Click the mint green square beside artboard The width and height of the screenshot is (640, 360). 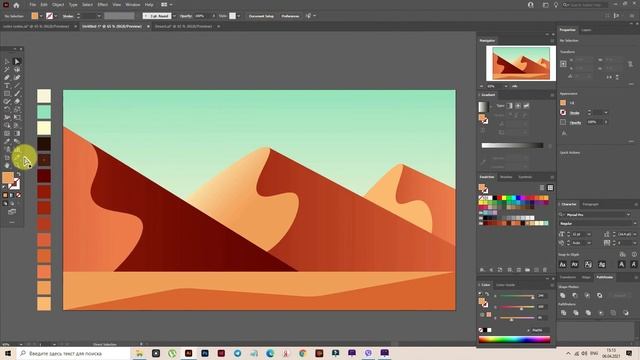tap(44, 112)
